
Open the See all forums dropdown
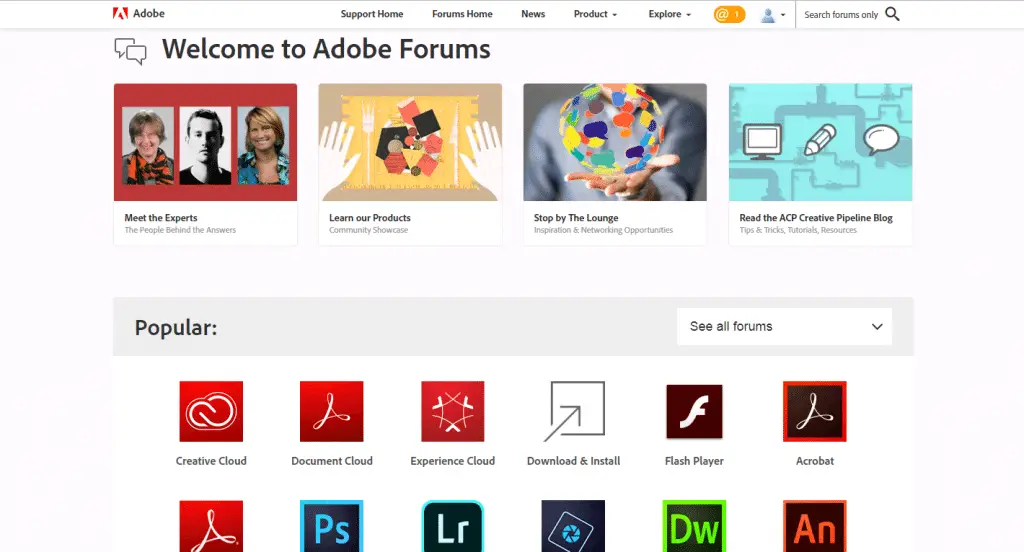pos(784,327)
